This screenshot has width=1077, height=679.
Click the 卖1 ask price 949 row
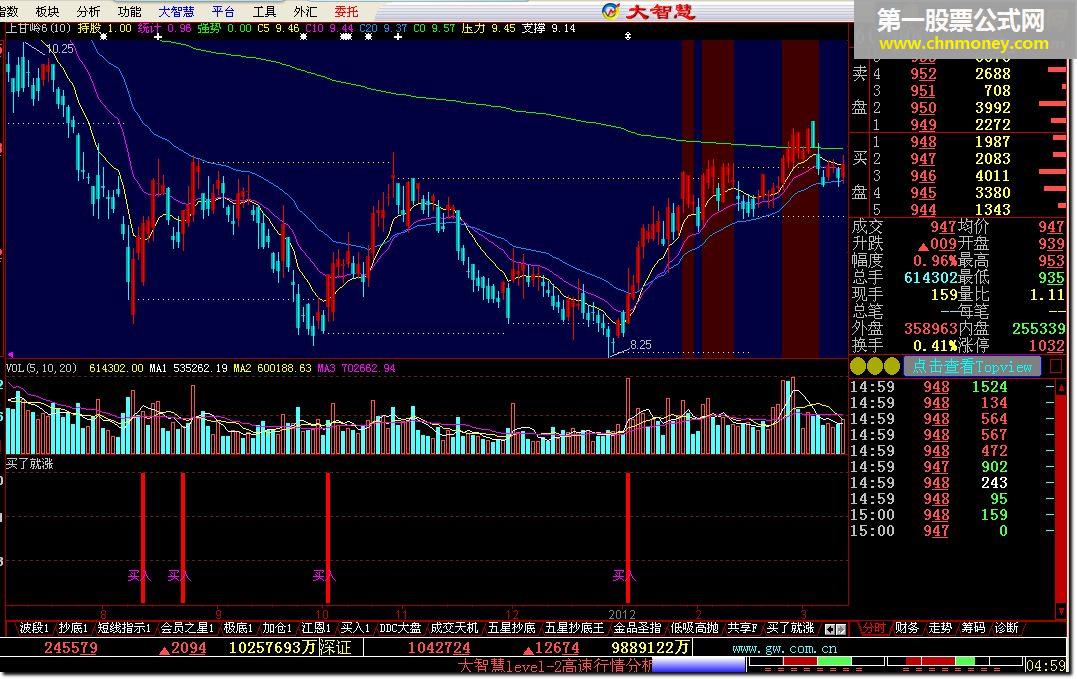pos(958,125)
